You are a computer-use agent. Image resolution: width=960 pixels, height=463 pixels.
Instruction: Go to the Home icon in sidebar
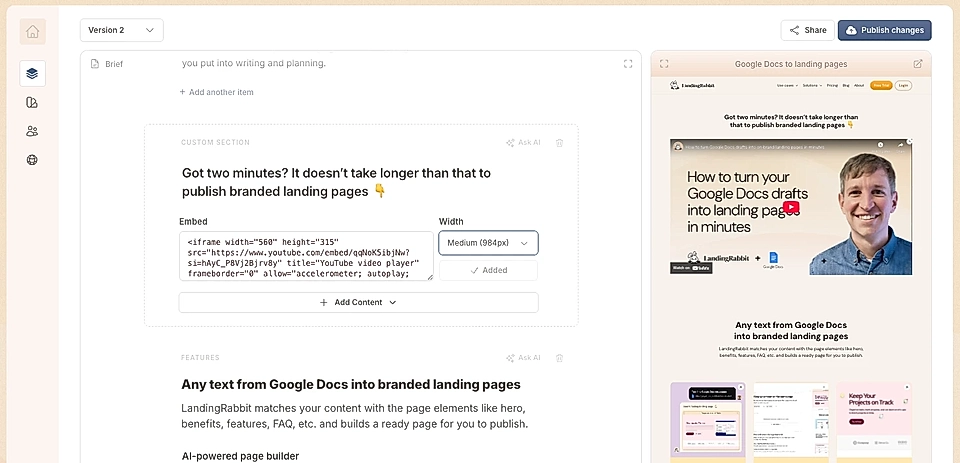(x=32, y=31)
